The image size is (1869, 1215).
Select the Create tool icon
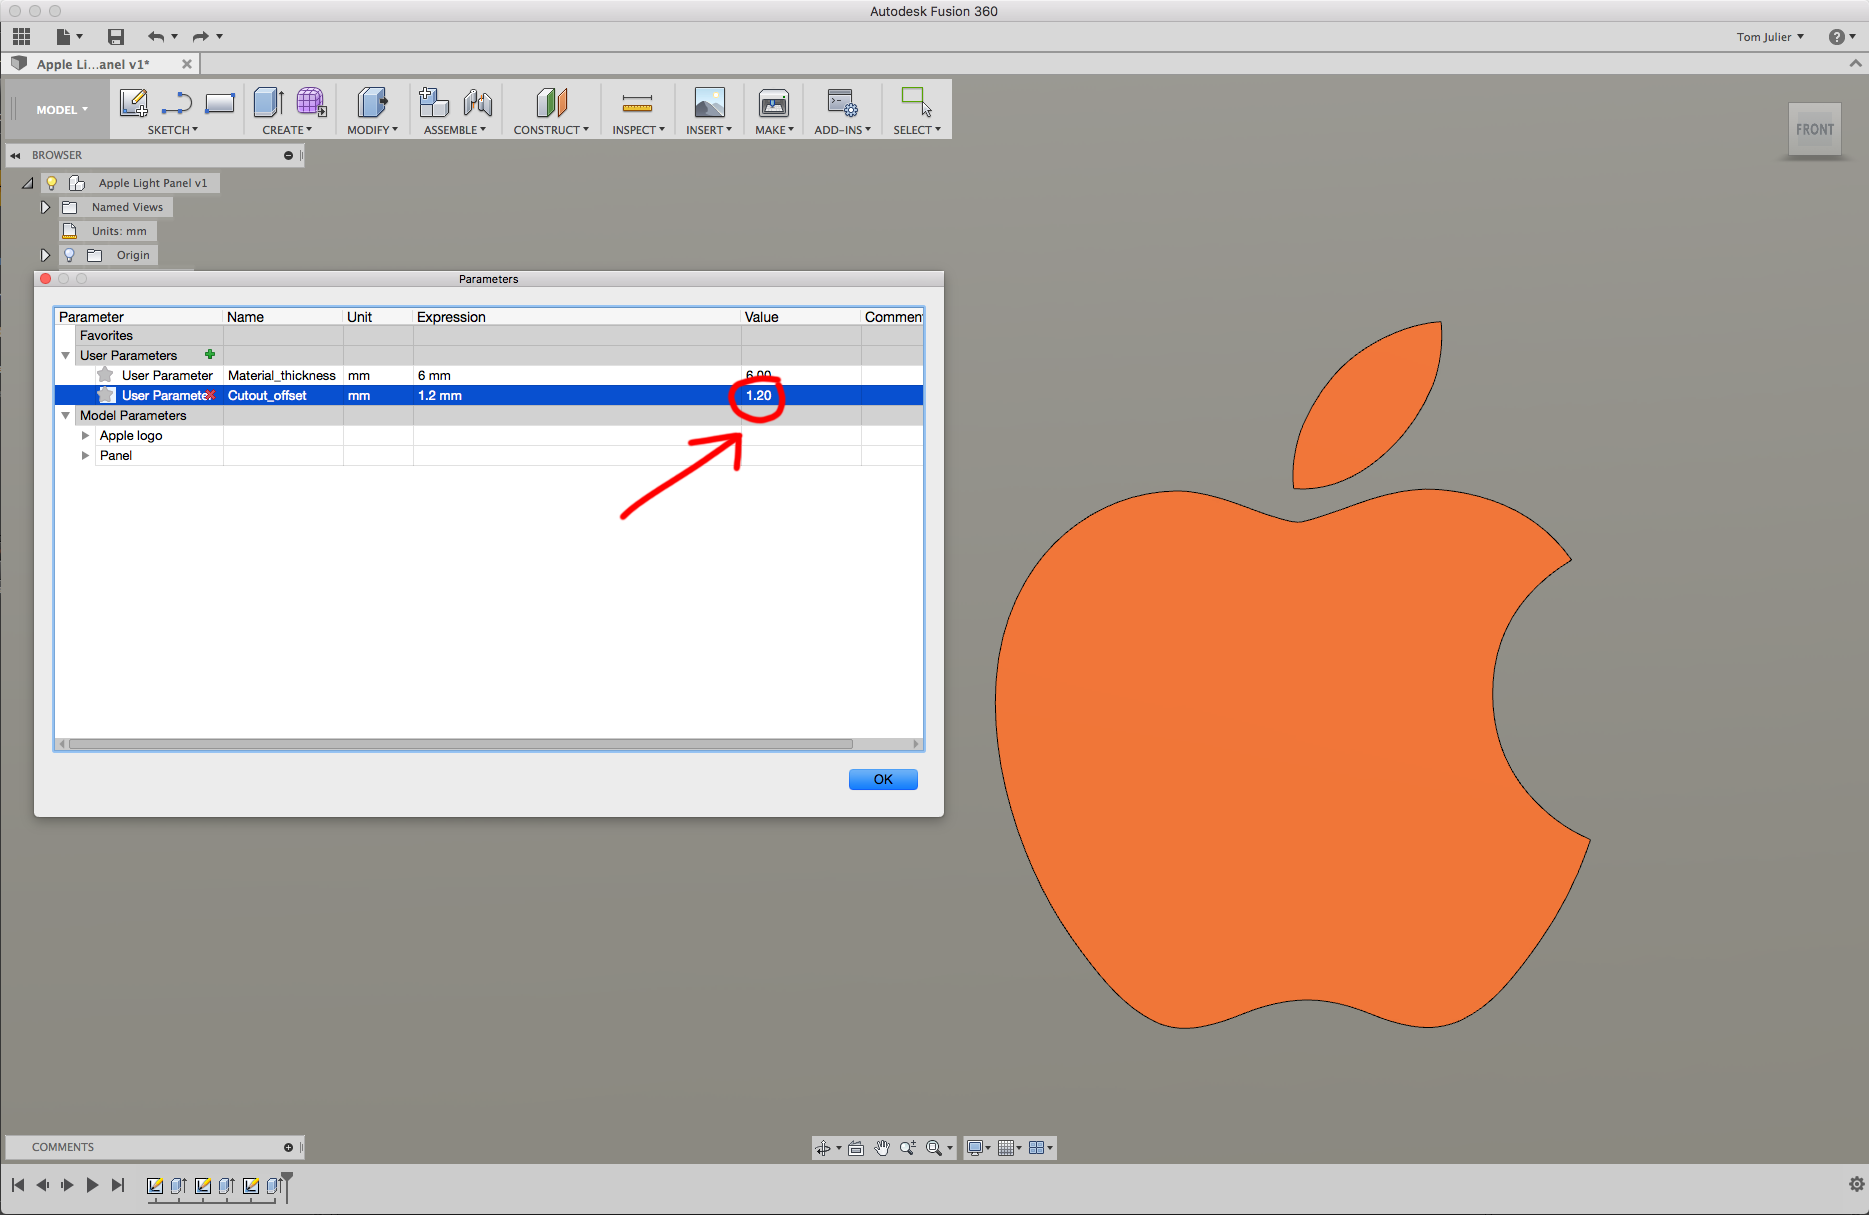268,103
